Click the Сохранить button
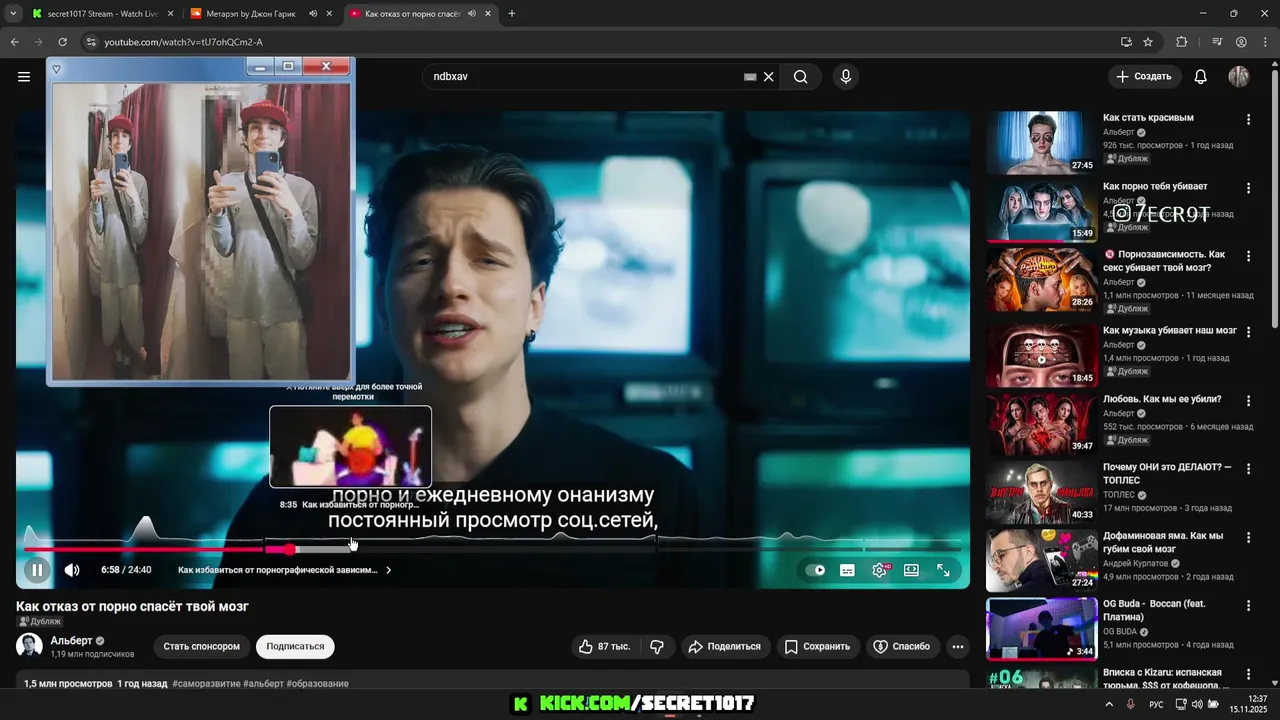The width and height of the screenshot is (1280, 720). (817, 647)
